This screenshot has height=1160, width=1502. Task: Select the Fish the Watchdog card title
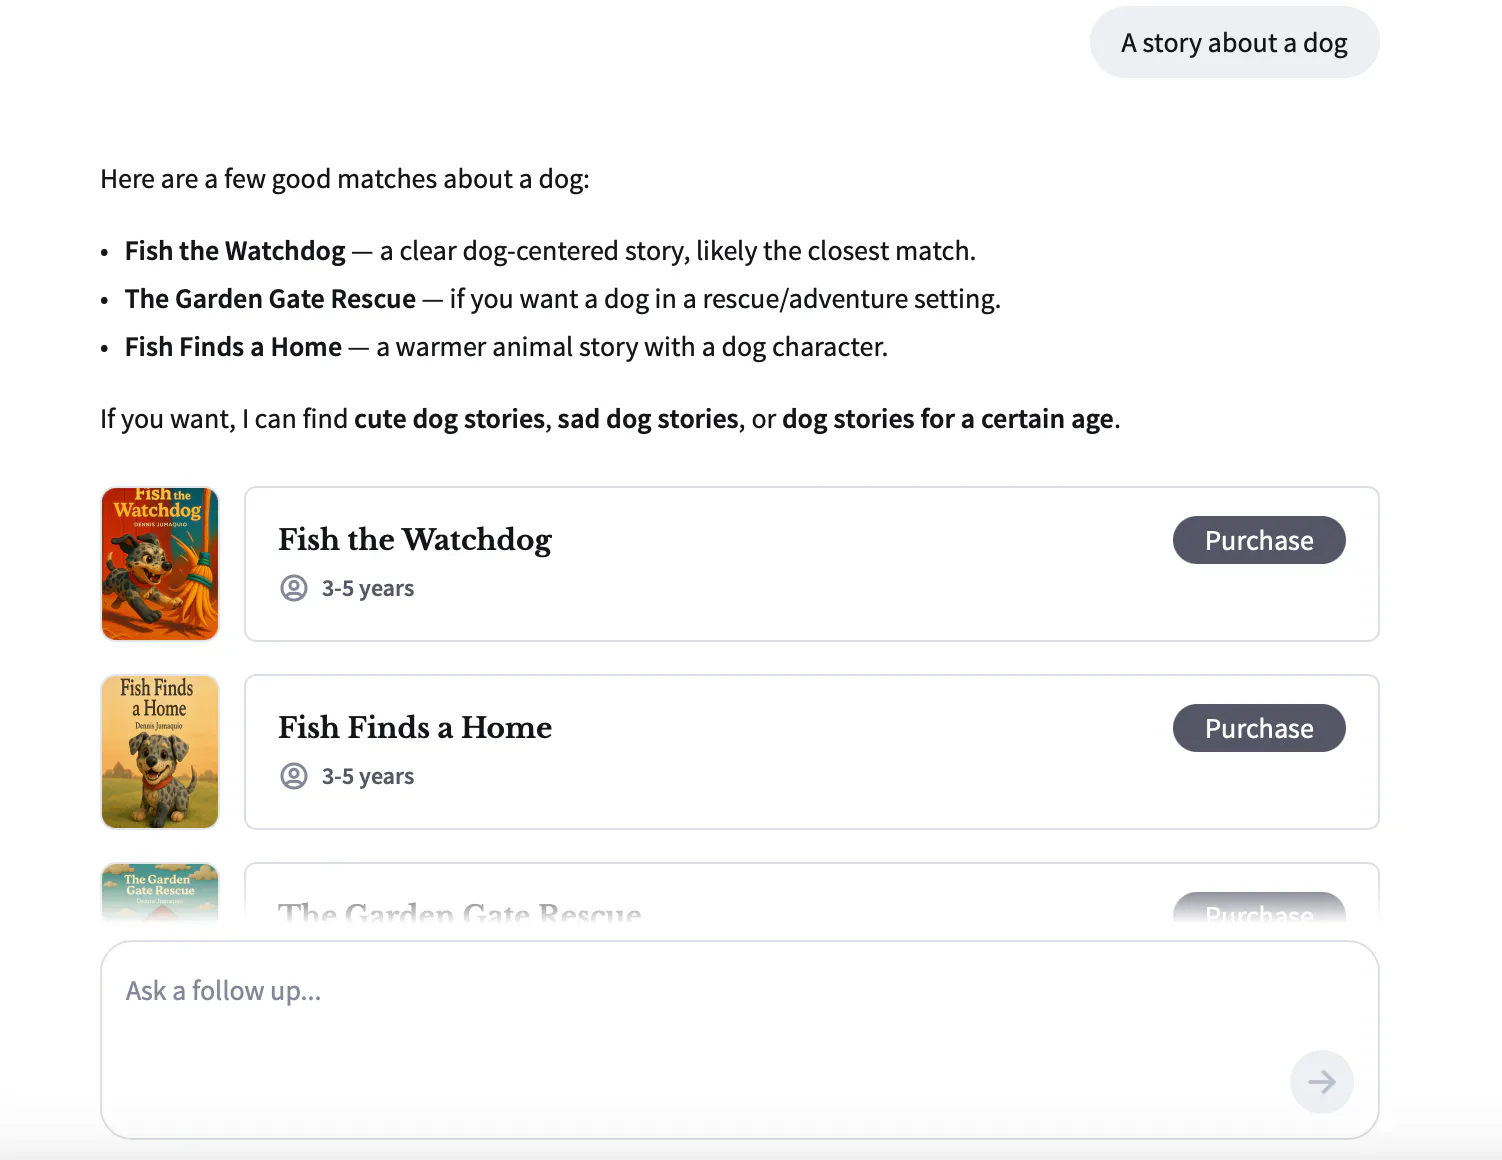click(415, 540)
